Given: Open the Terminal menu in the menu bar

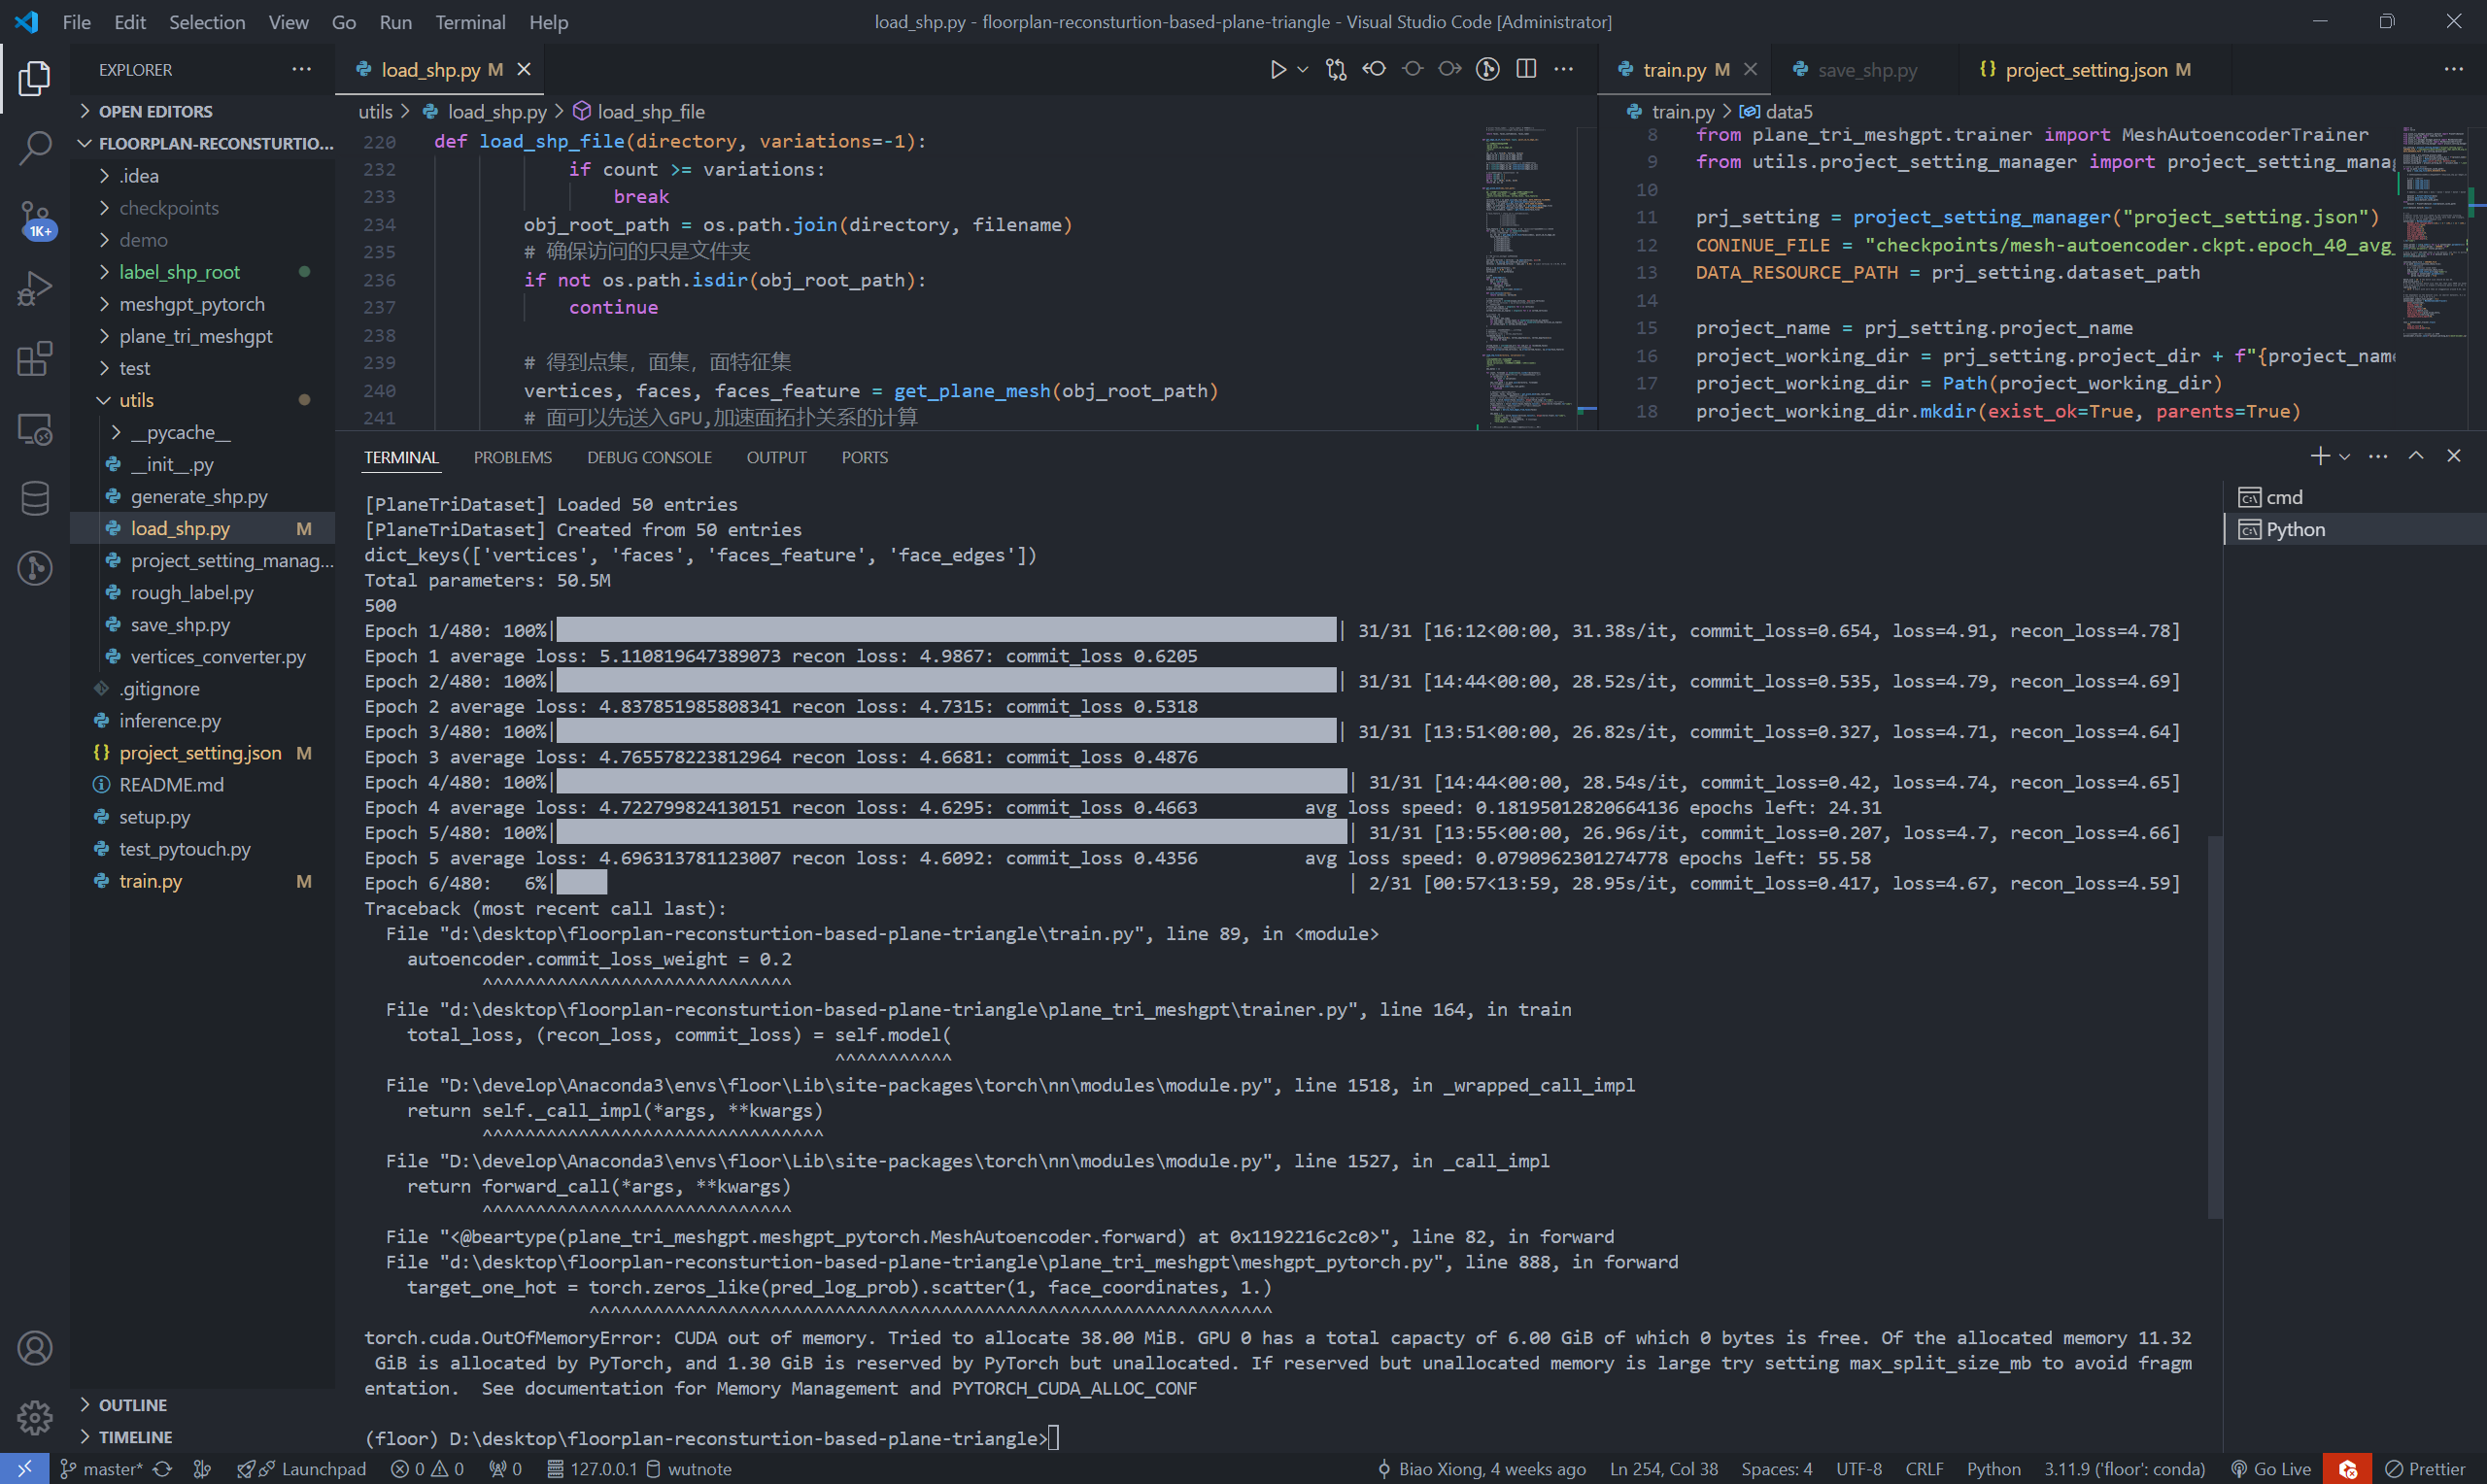Looking at the screenshot, I should coord(470,22).
